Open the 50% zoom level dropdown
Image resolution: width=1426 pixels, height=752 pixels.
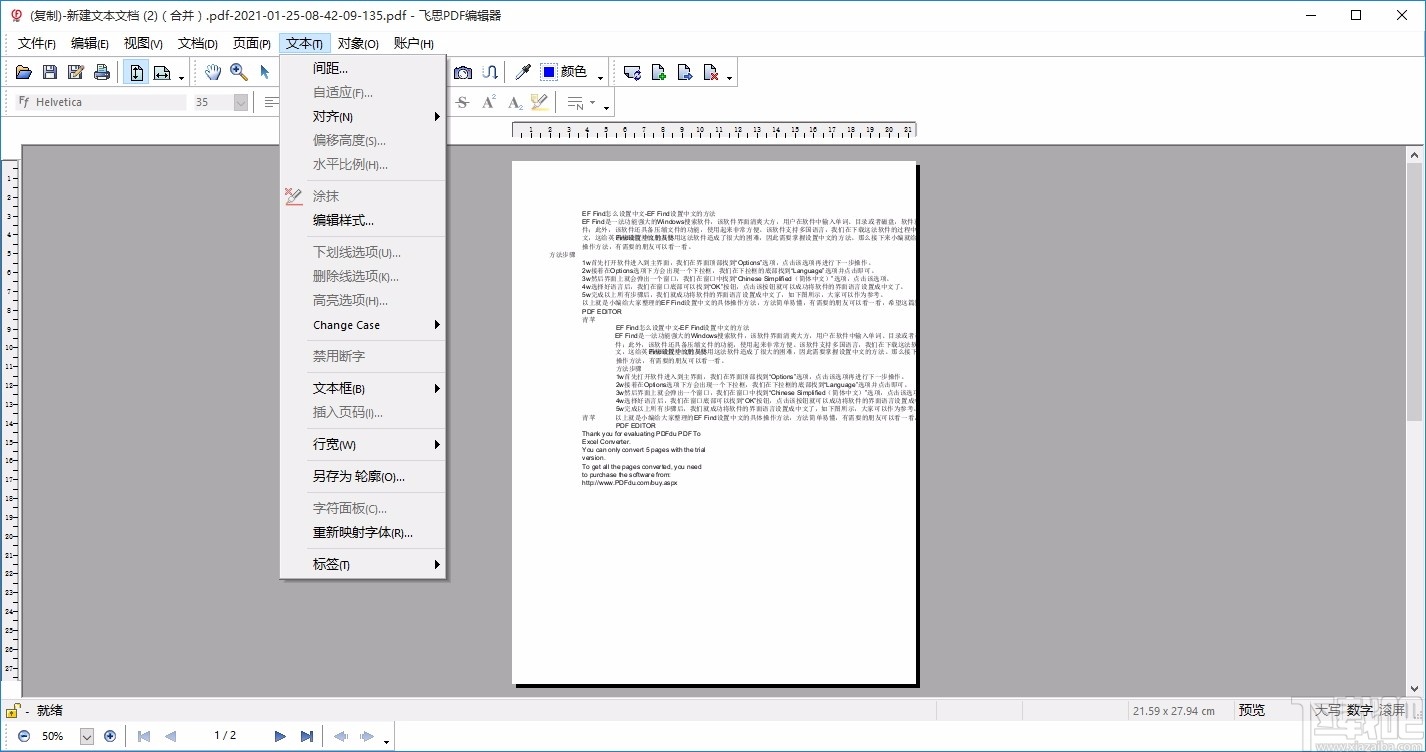click(x=87, y=736)
